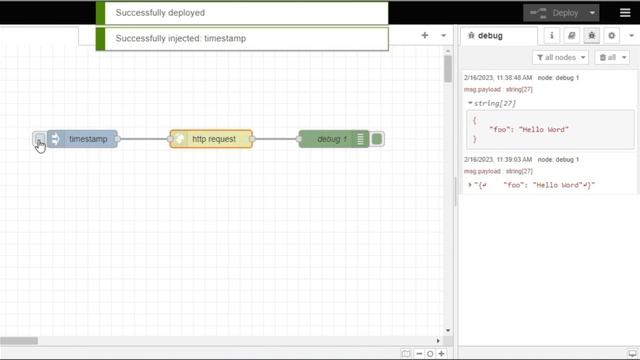
Task: Click the sidebar resize separator handle
Action: (456, 192)
